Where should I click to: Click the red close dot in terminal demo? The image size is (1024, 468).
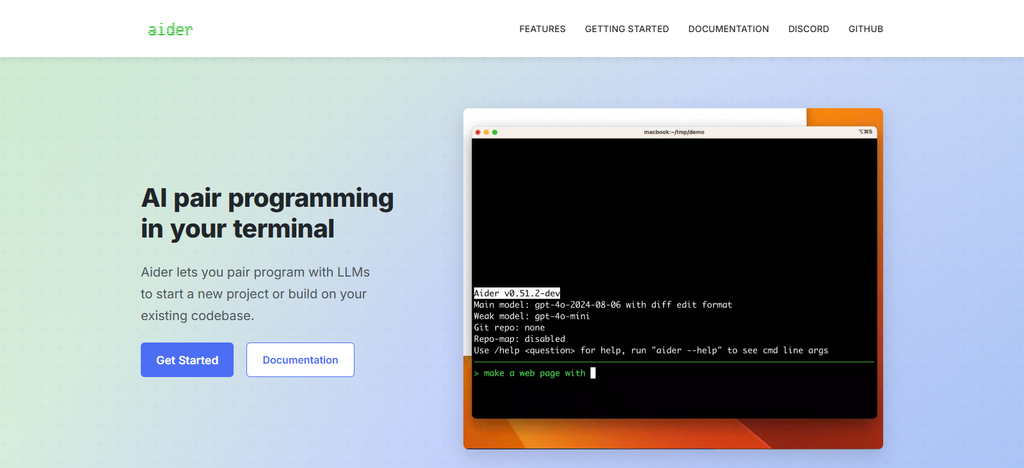[478, 132]
